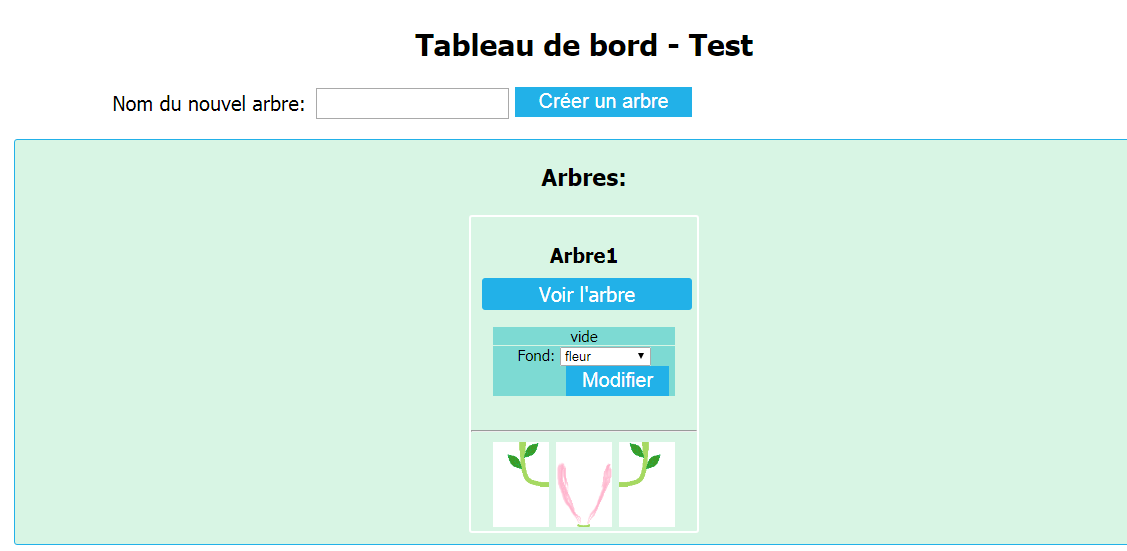Open Arbre1 with Voir l'arbre button

pos(586,295)
